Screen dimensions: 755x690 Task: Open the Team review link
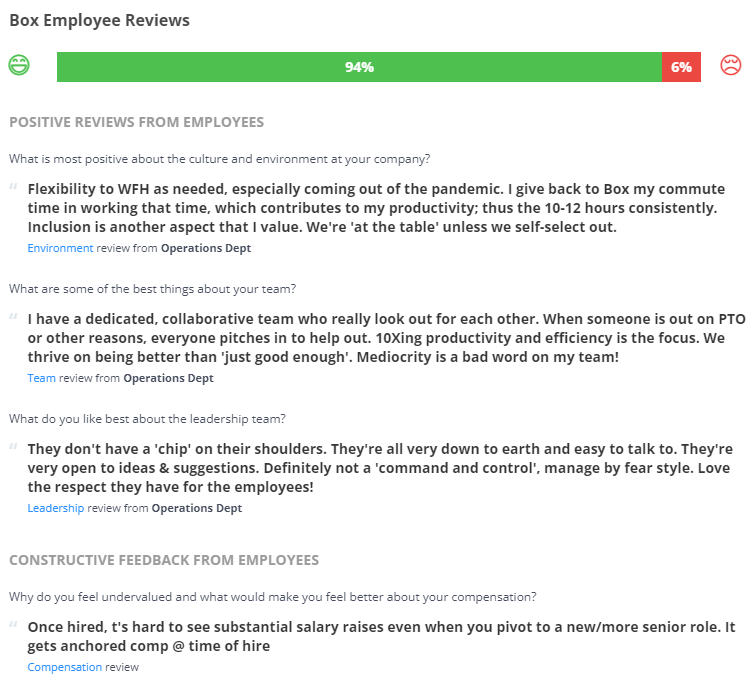point(41,378)
